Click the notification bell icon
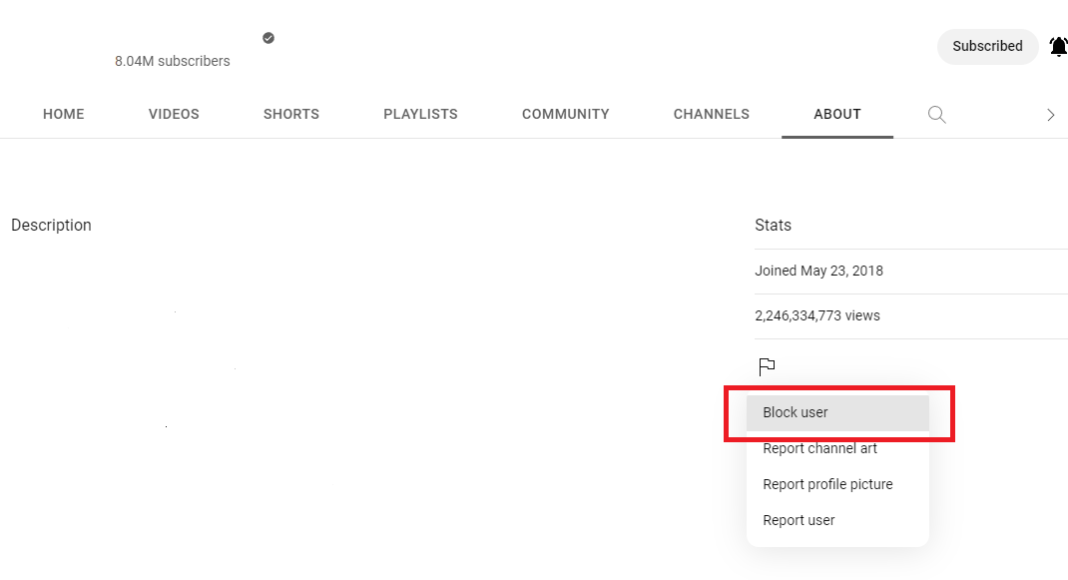 1057,46
